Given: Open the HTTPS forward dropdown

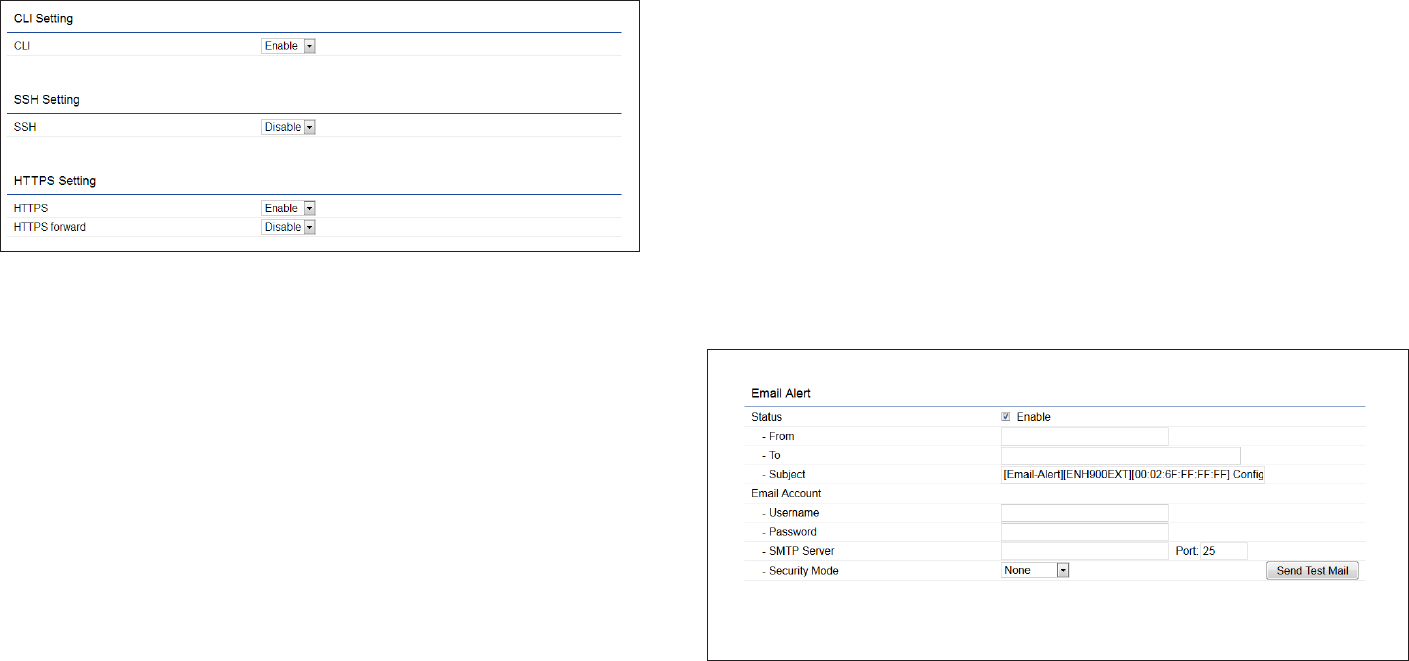Looking at the screenshot, I should (288, 227).
